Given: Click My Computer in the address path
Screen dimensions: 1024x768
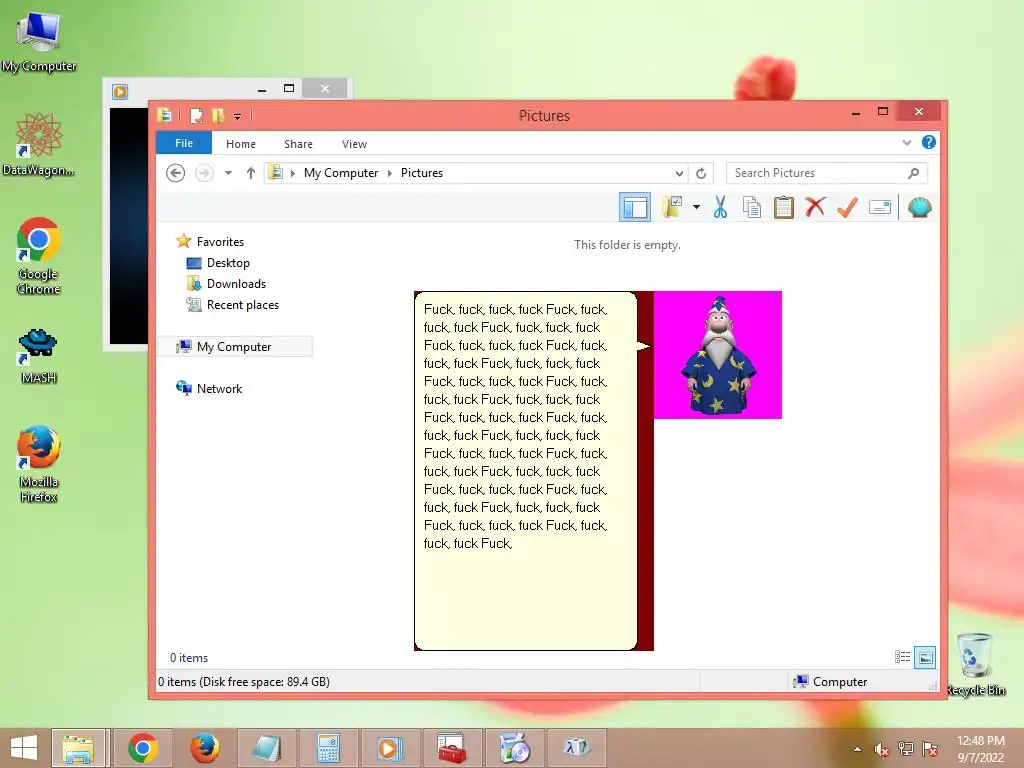Looking at the screenshot, I should click(341, 173).
